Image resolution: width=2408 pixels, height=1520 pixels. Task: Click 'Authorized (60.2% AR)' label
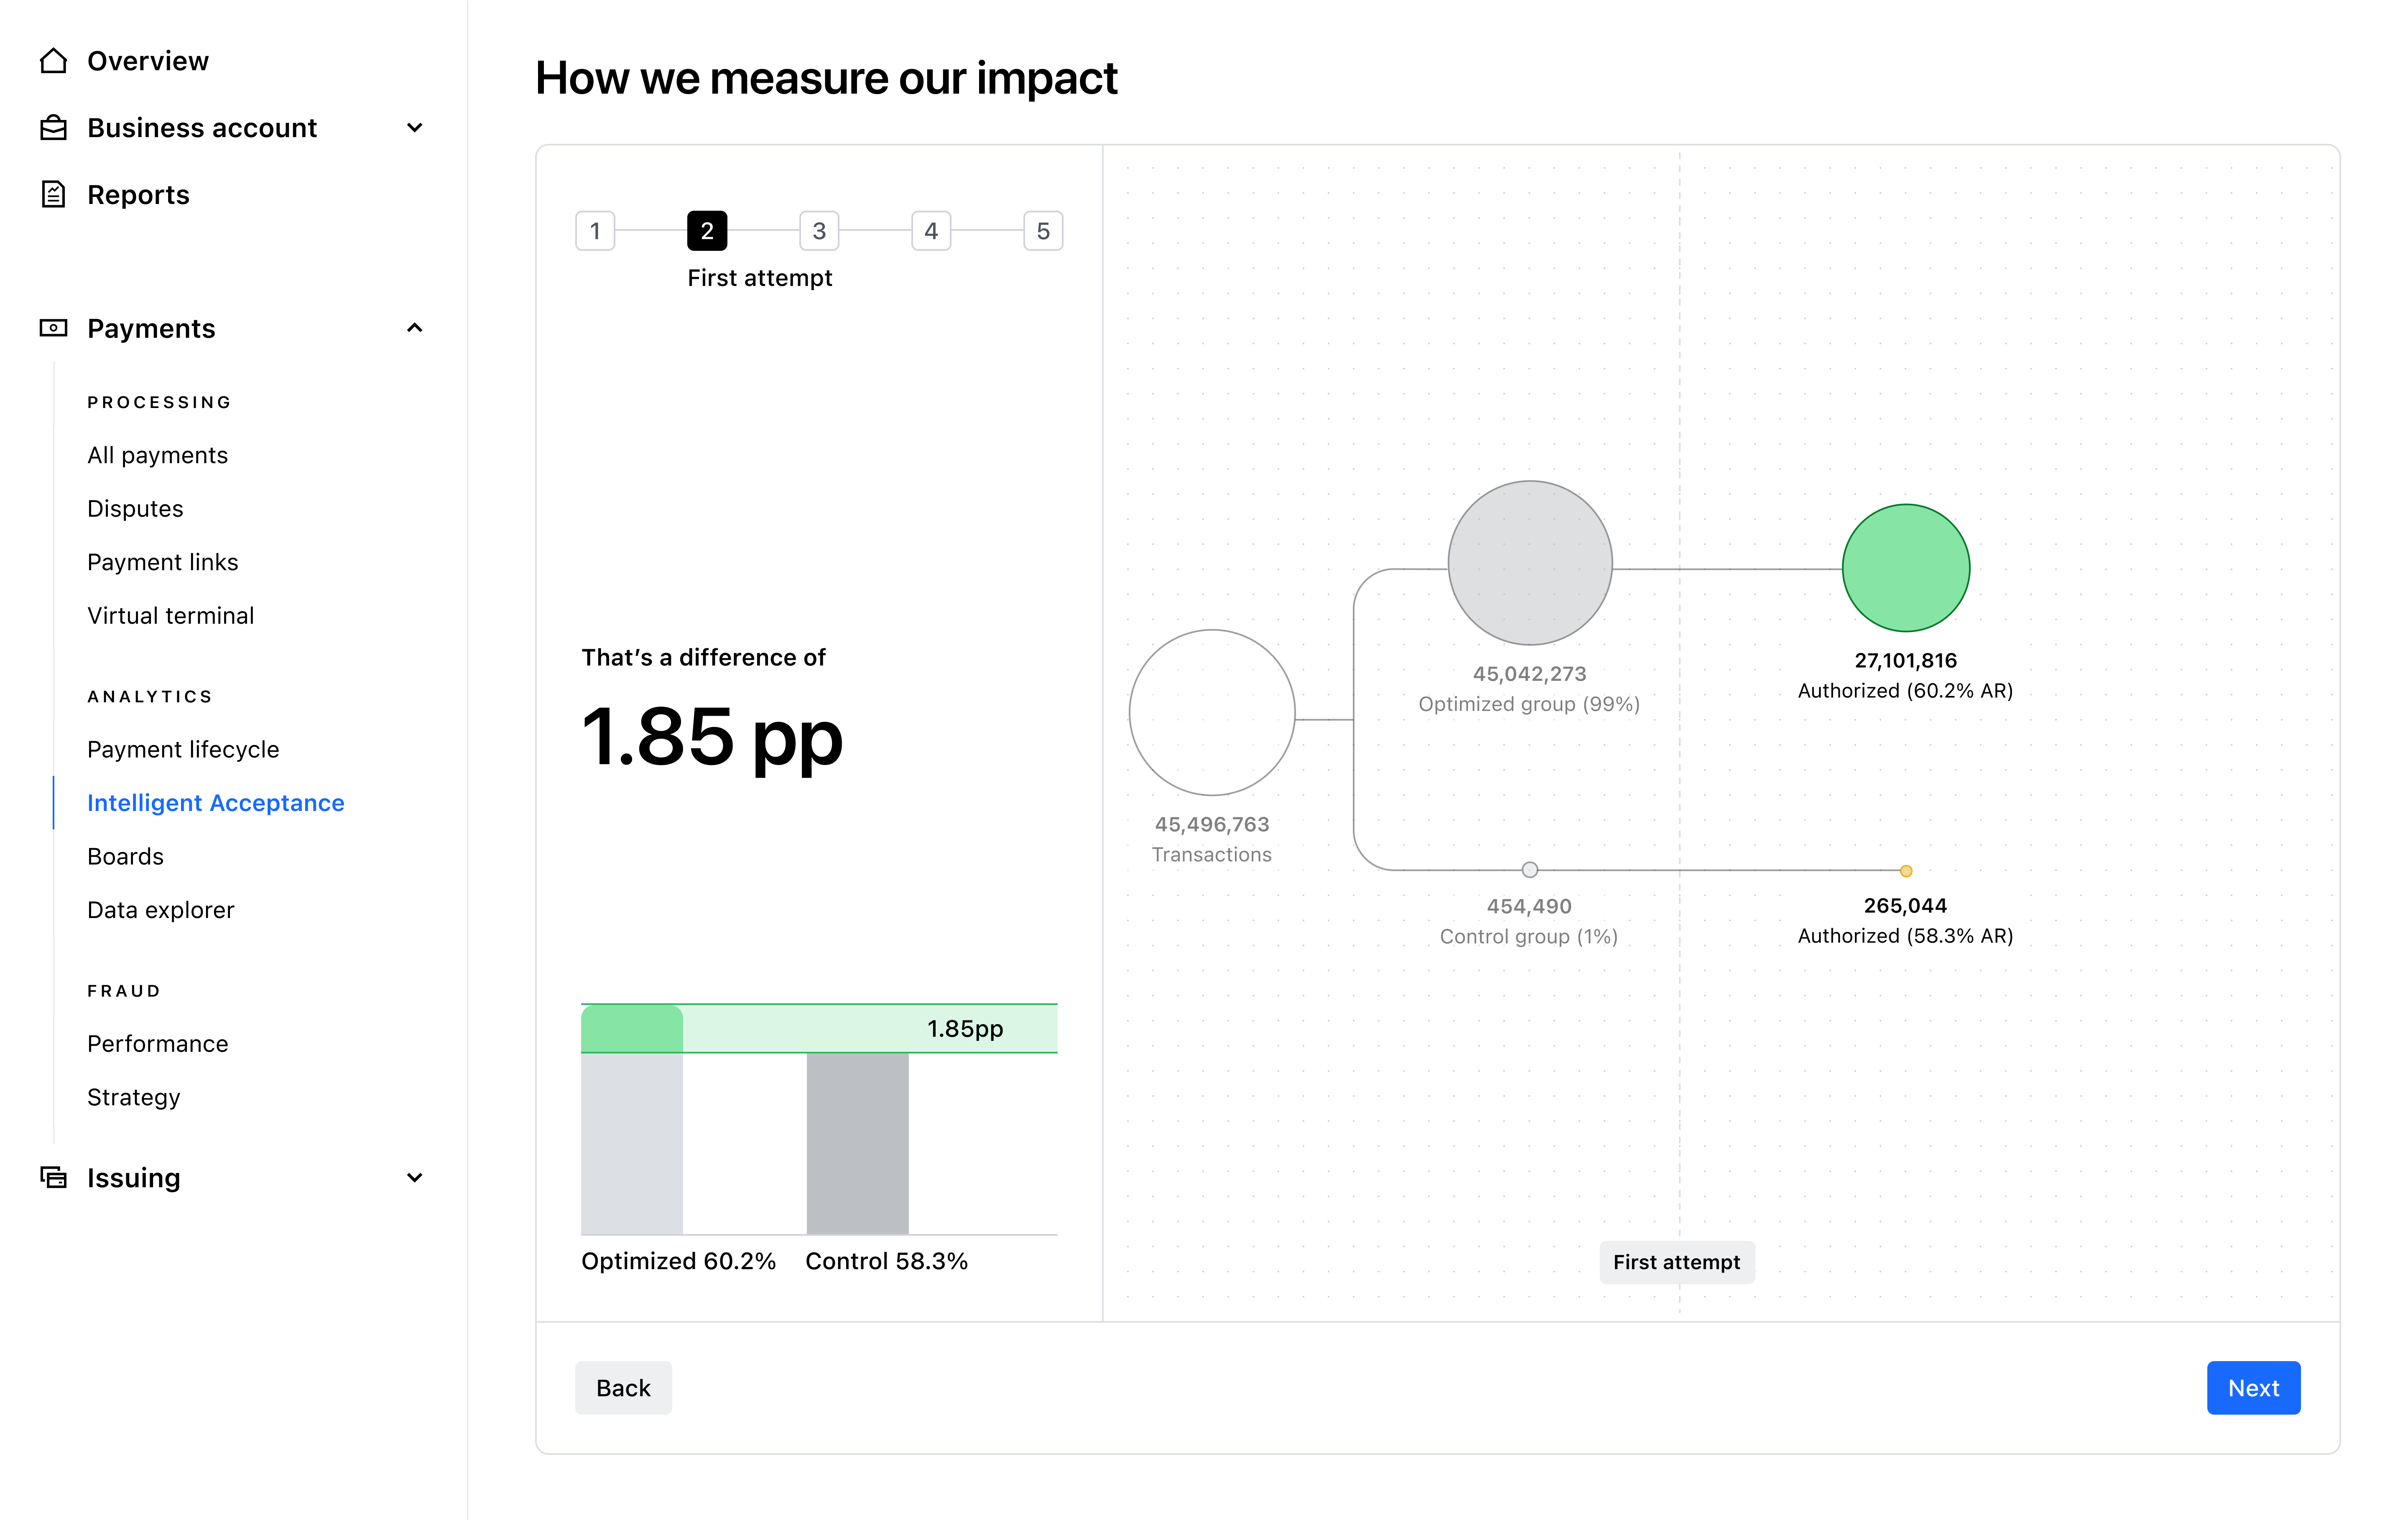[1906, 691]
